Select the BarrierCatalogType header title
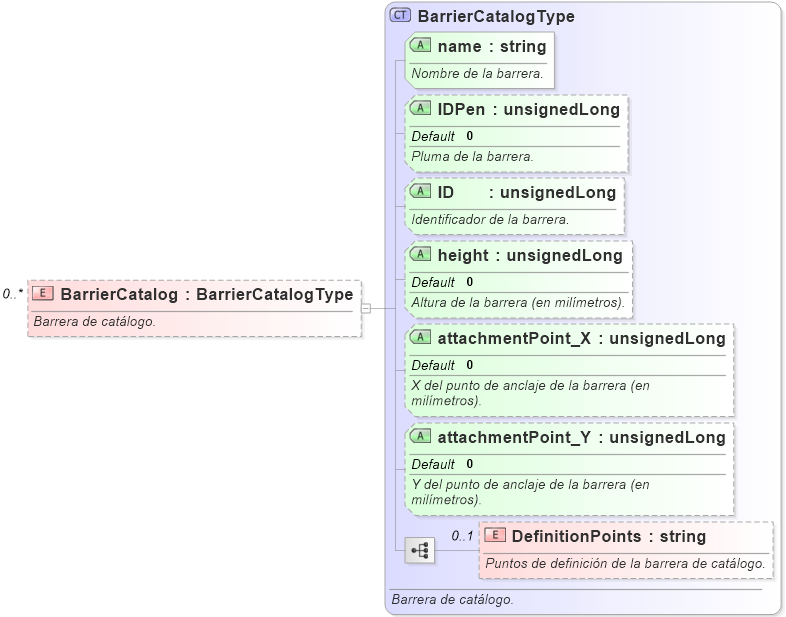Viewport: 786px width, 617px height. pos(496,16)
